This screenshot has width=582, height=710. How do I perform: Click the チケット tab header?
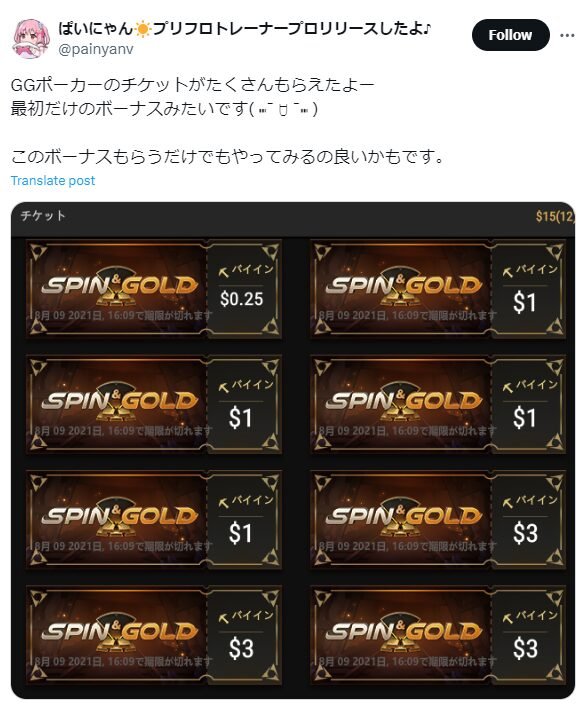[43, 216]
